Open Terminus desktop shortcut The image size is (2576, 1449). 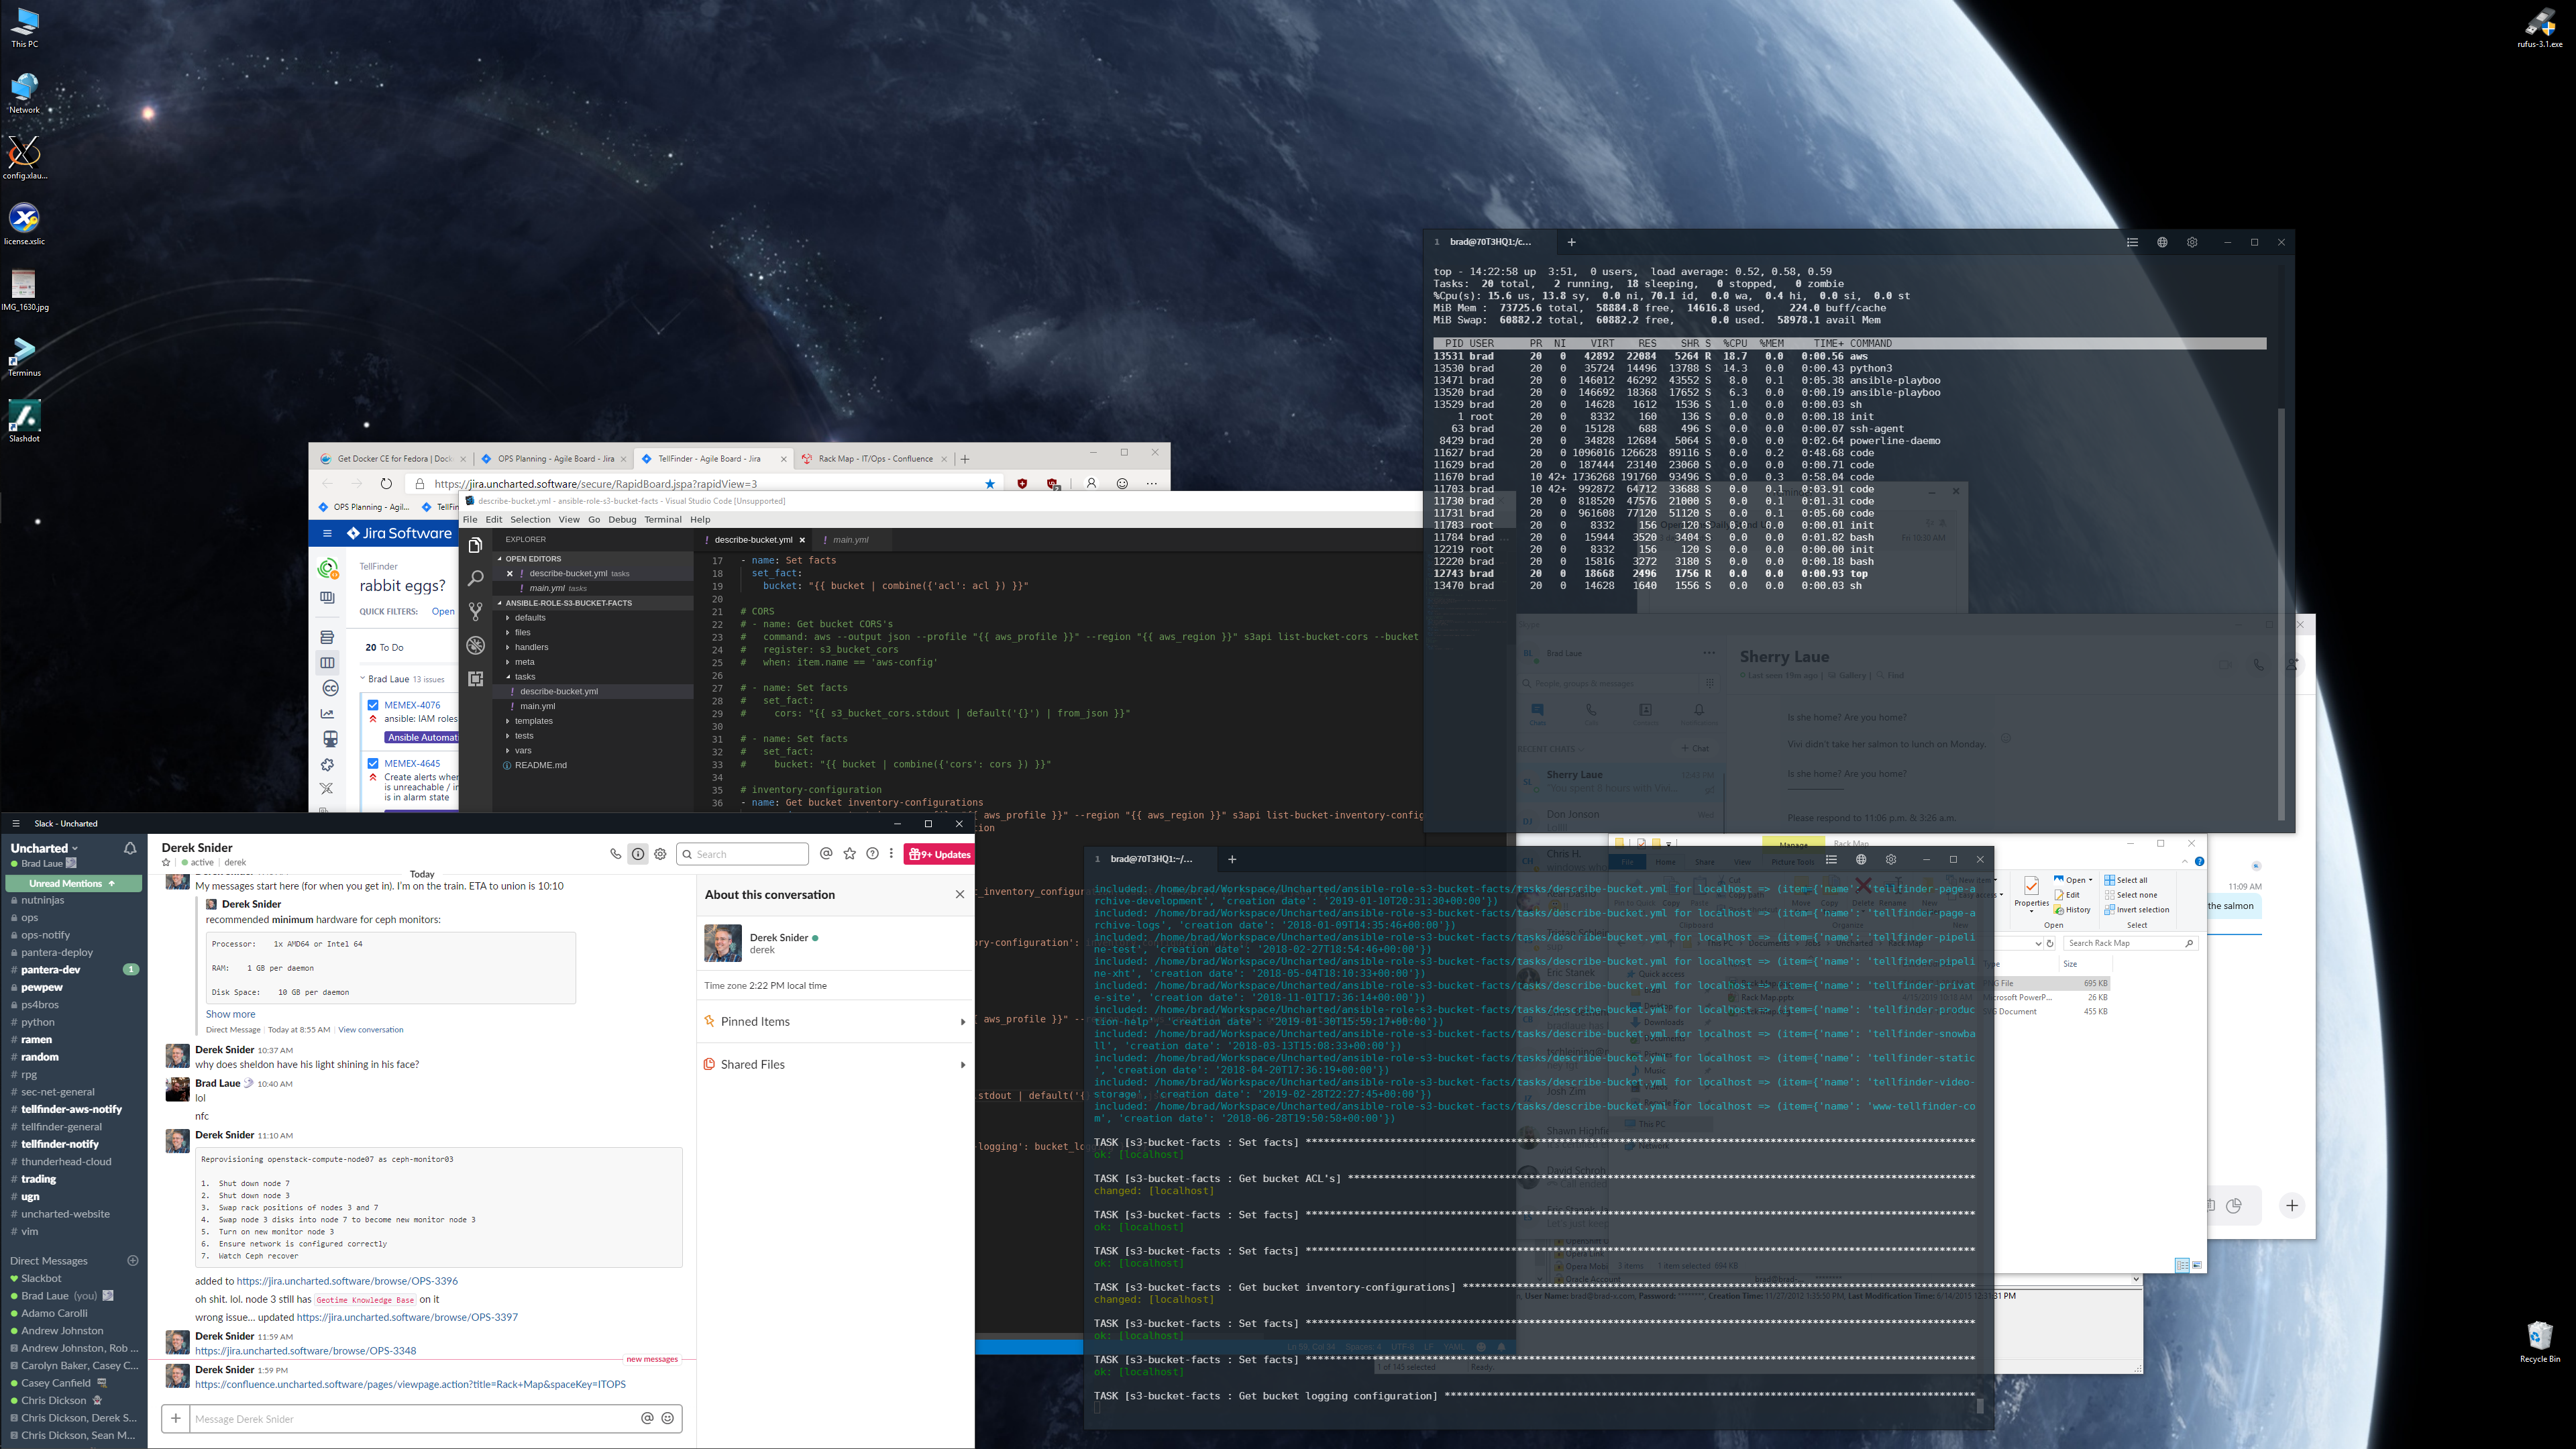(24, 357)
